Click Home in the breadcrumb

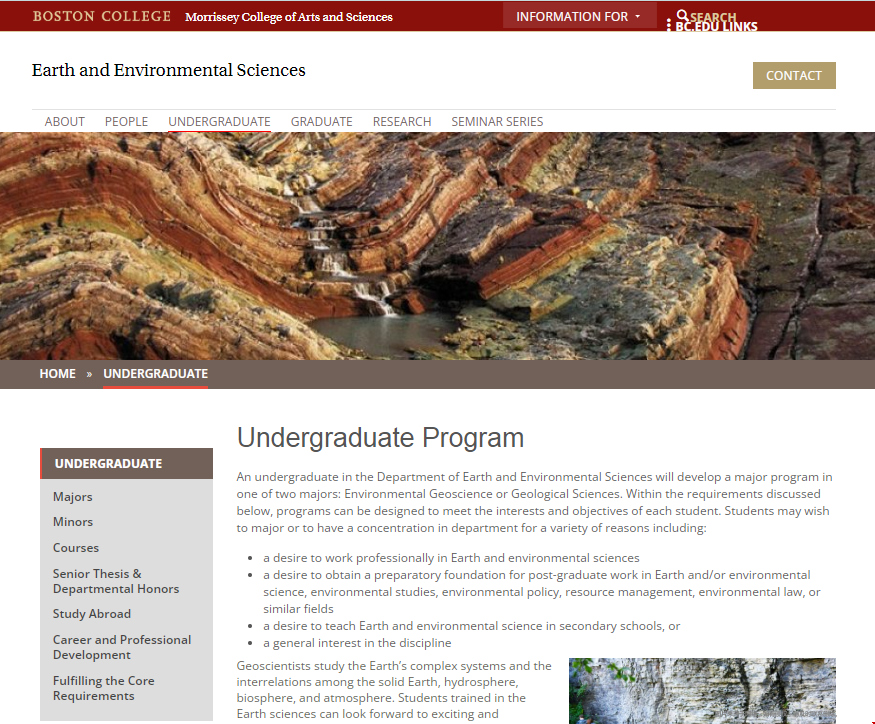(x=57, y=373)
